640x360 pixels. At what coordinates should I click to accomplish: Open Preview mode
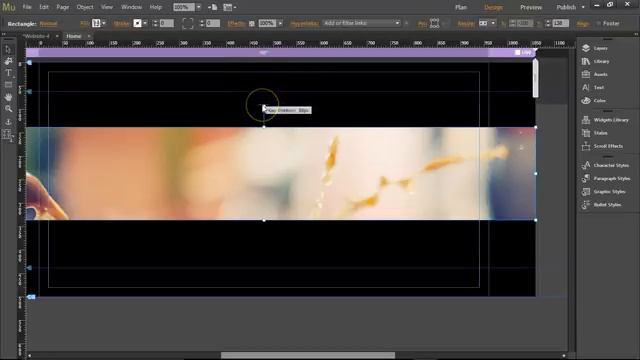tap(531, 7)
